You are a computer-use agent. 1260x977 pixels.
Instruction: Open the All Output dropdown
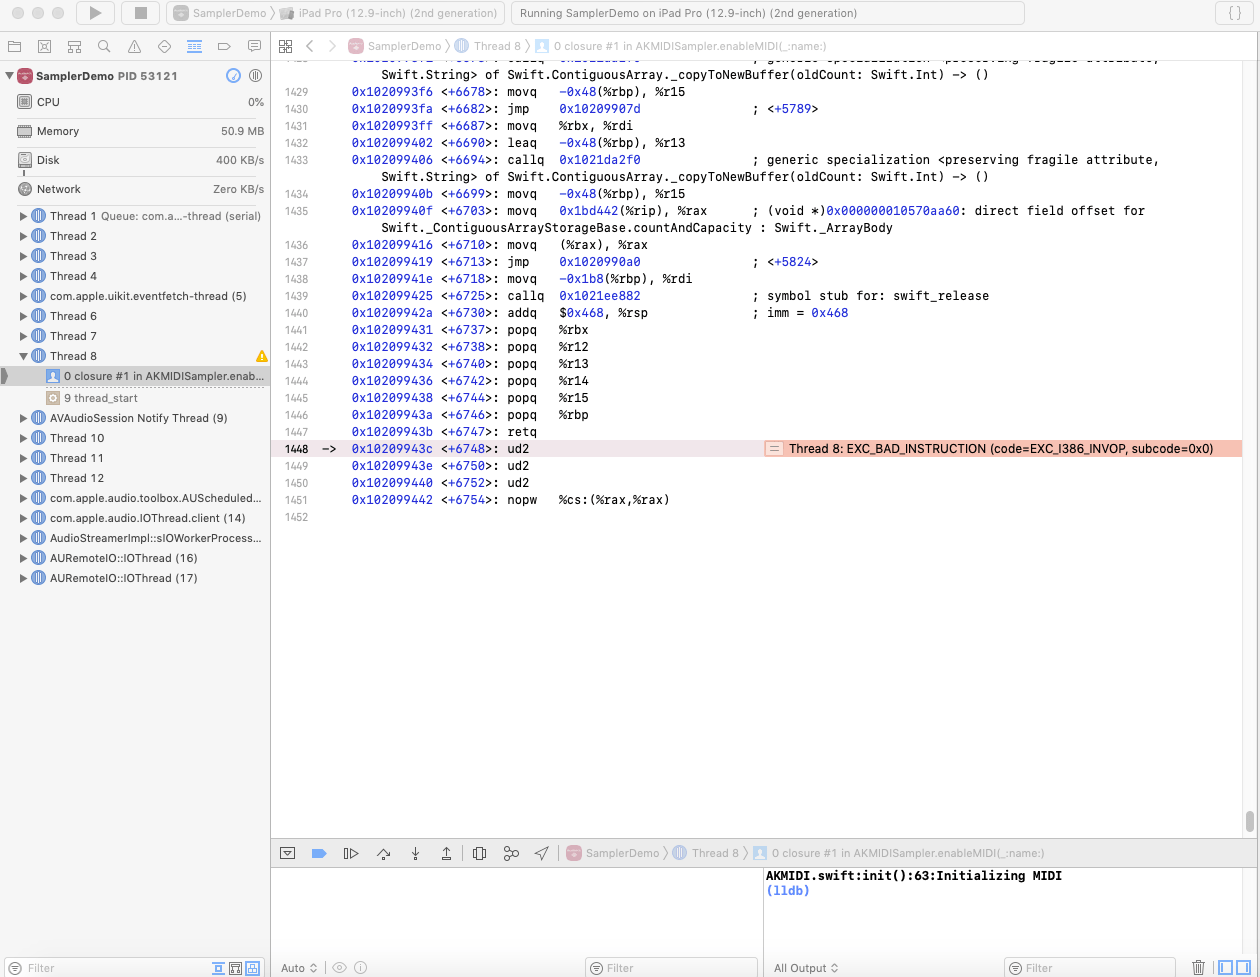[x=806, y=967]
